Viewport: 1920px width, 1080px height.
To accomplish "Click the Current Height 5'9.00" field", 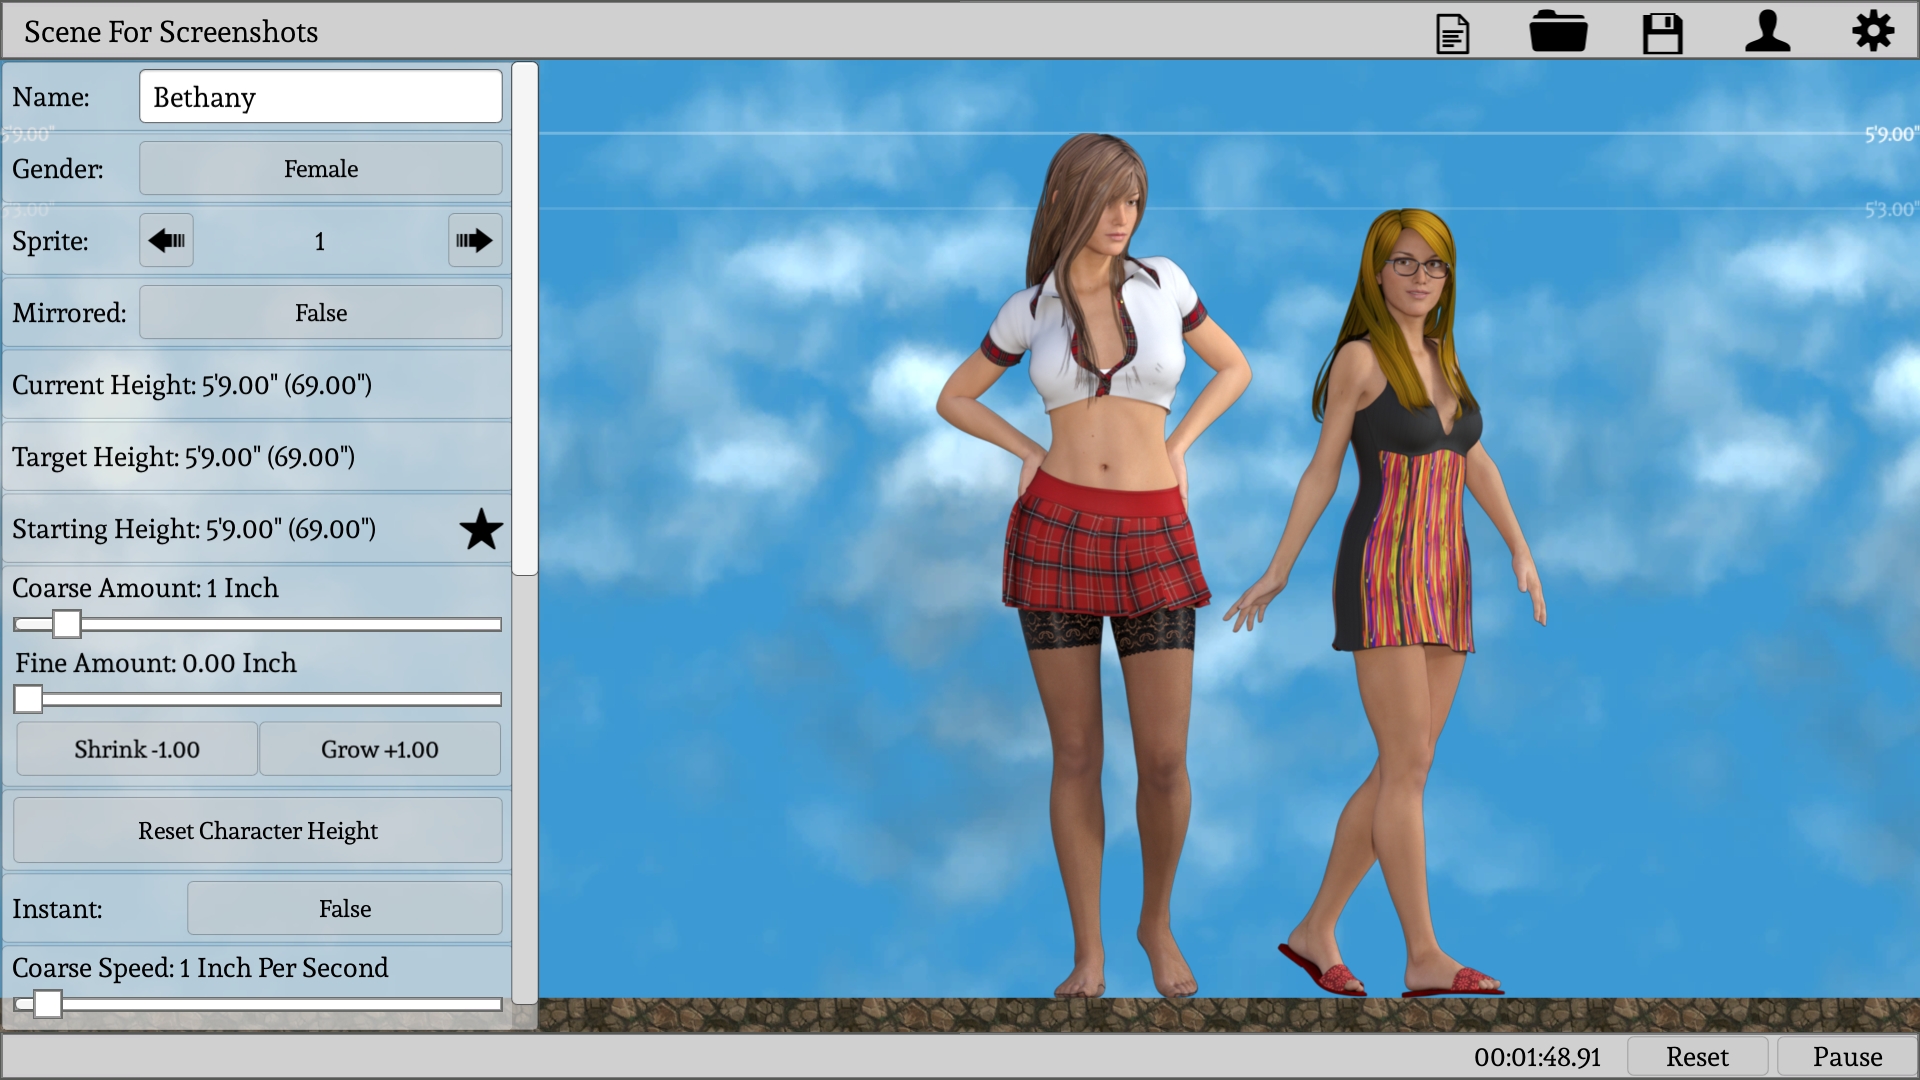I will coord(192,384).
